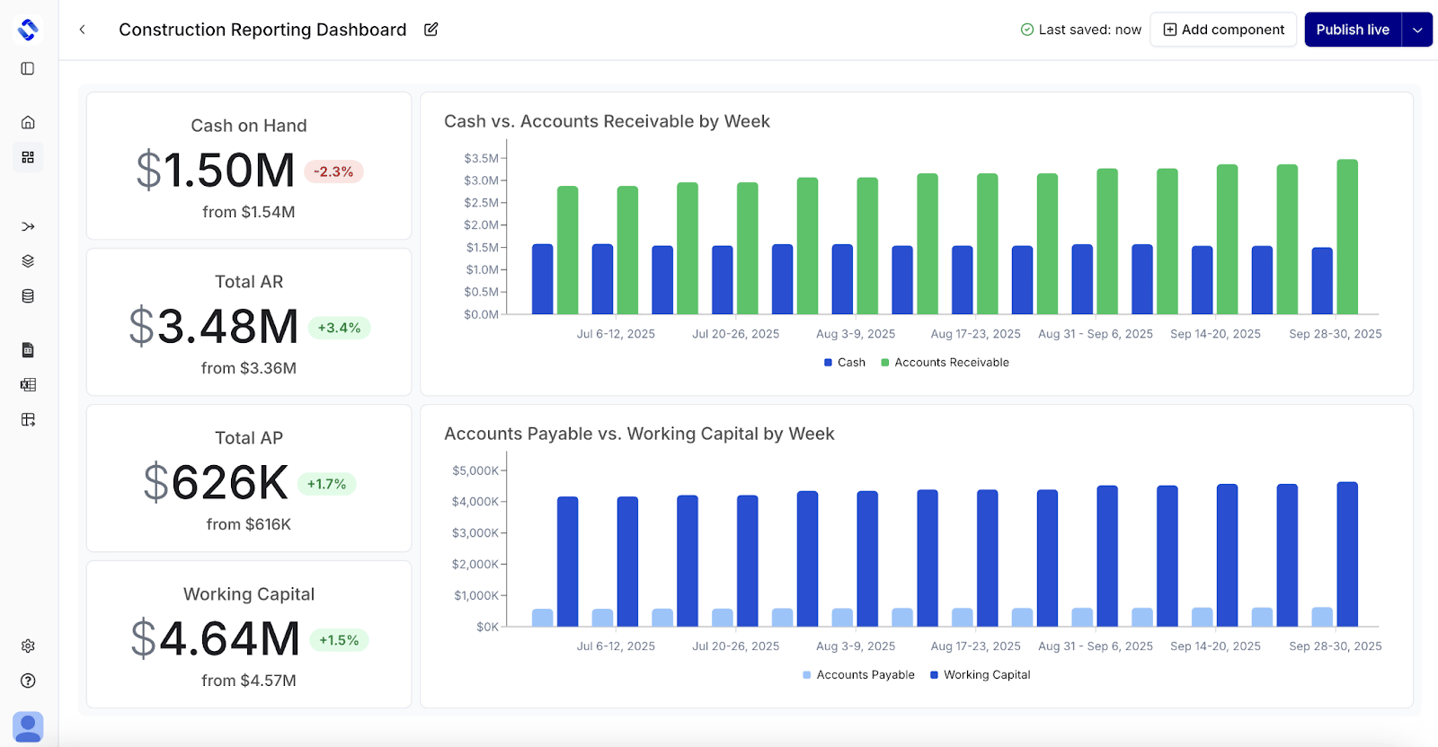The image size is (1438, 747).
Task: Click the green saved checkmark icon
Action: coord(1027,30)
